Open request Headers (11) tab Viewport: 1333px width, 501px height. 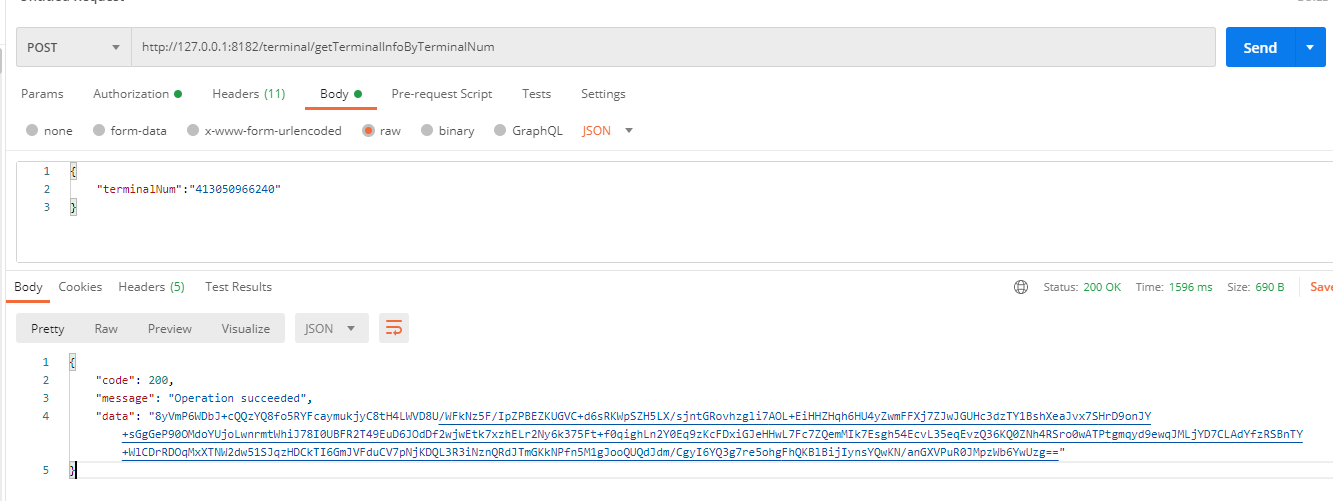pyautogui.click(x=248, y=94)
